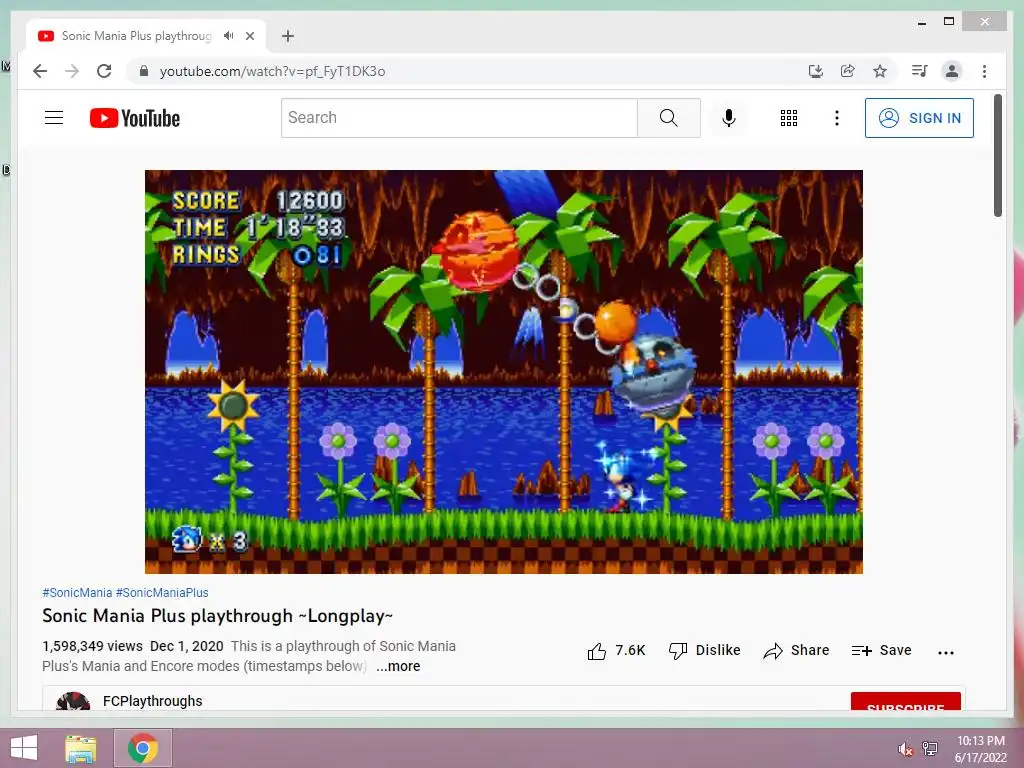This screenshot has width=1024, height=768.
Task: Search with your voice microphone icon
Action: (x=729, y=118)
